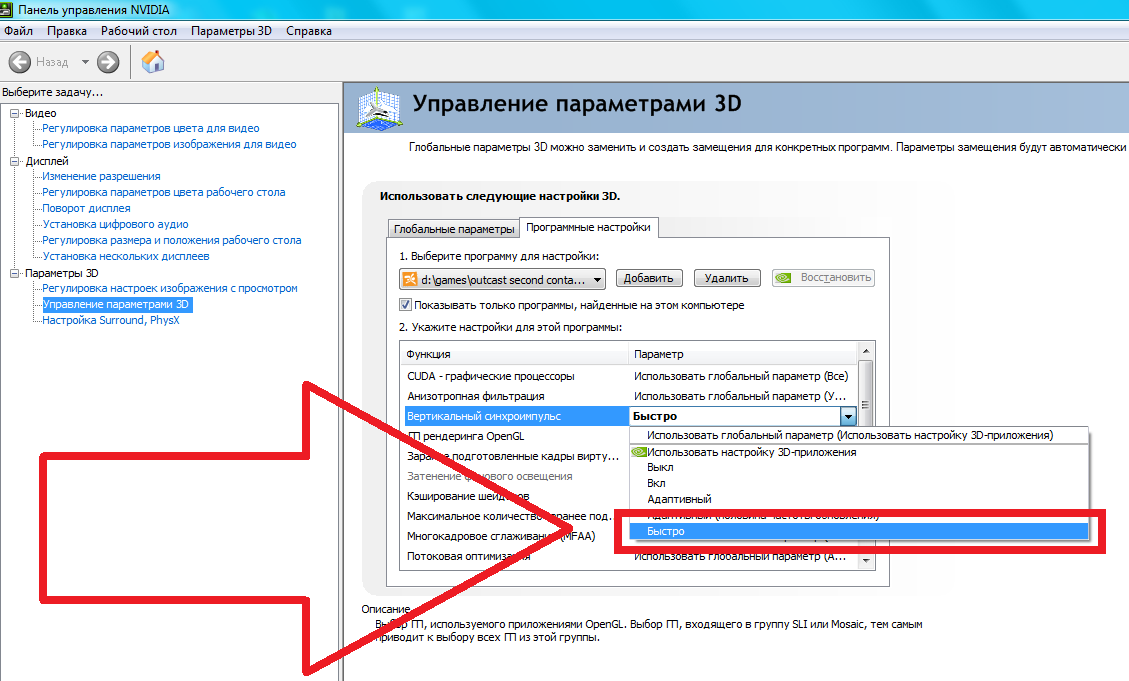Click the Дисплей tree label
The width and height of the screenshot is (1129, 681).
[47, 161]
